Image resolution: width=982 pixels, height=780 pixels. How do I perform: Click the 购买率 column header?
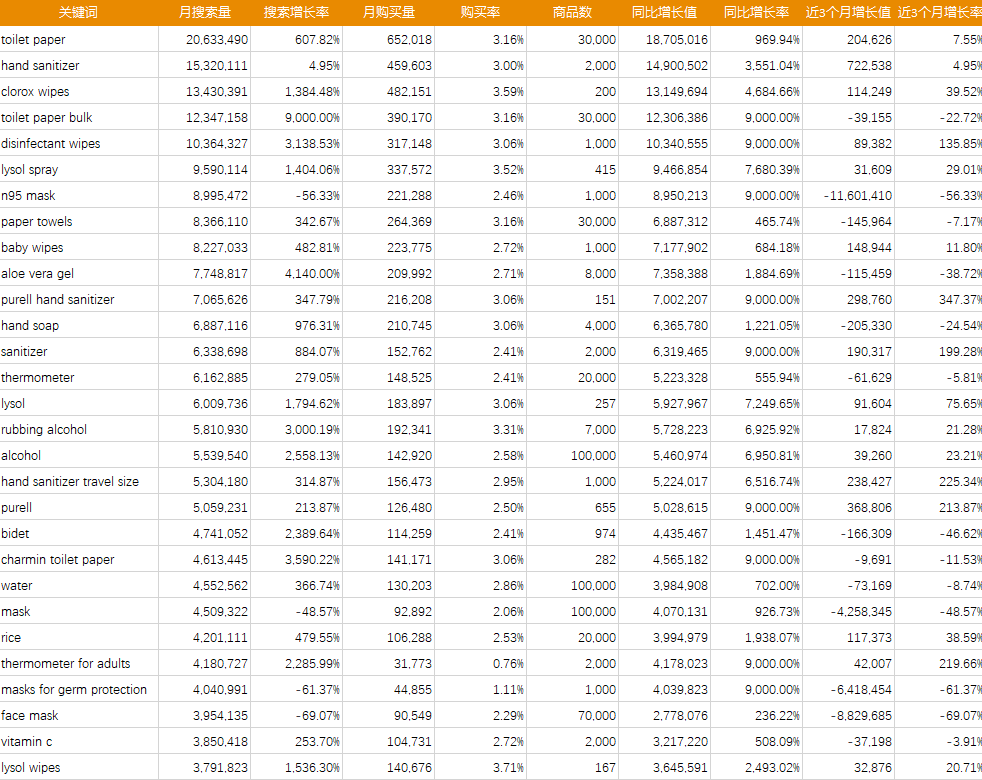[x=480, y=13]
